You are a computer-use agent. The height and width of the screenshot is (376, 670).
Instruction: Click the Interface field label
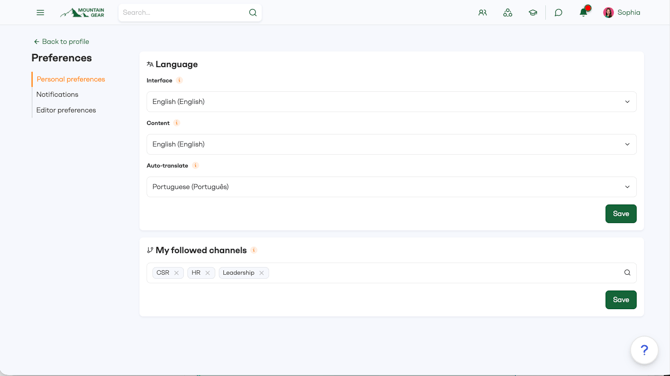pos(159,80)
